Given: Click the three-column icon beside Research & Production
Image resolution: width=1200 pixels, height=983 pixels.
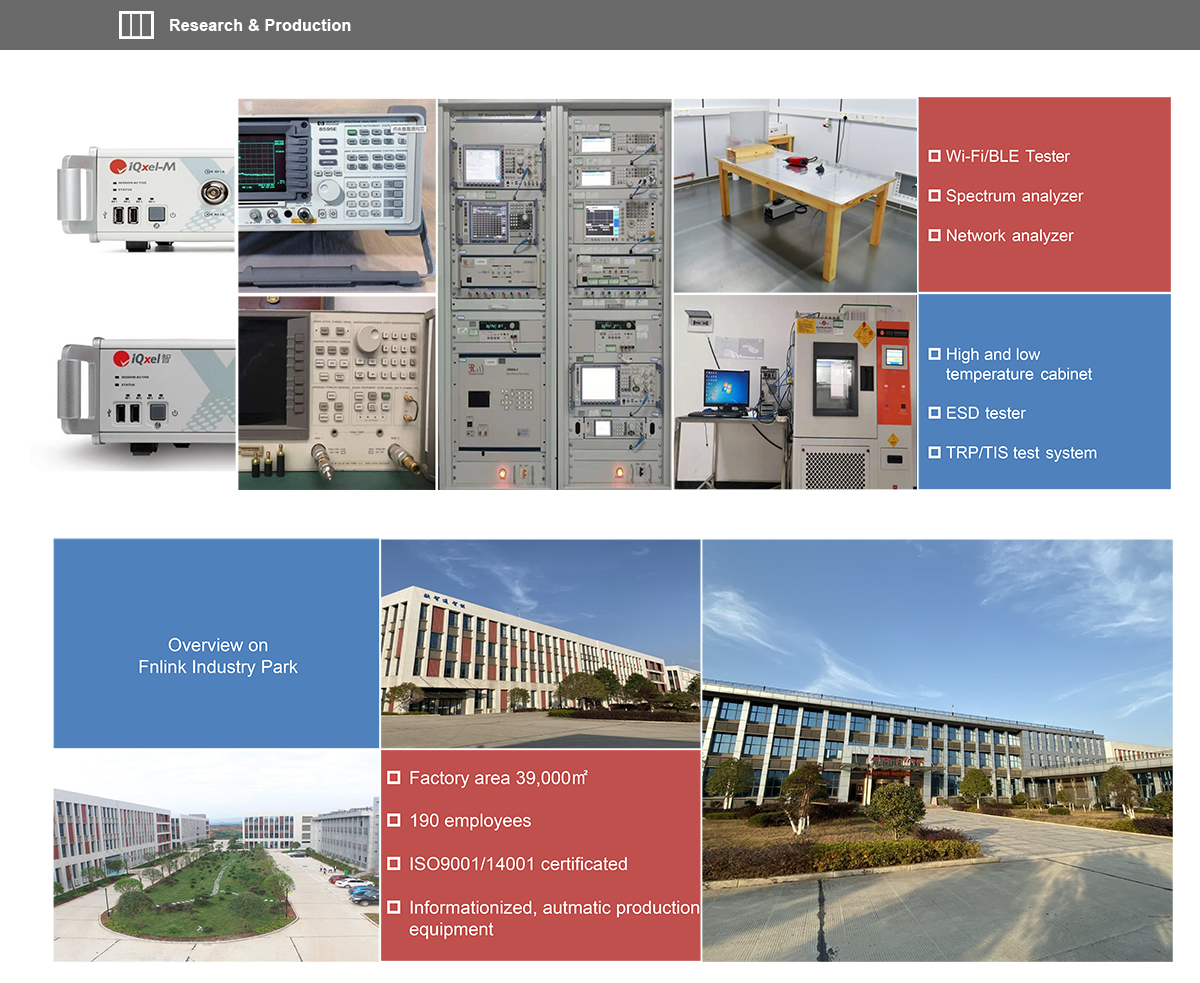Looking at the screenshot, I should pyautogui.click(x=136, y=25).
